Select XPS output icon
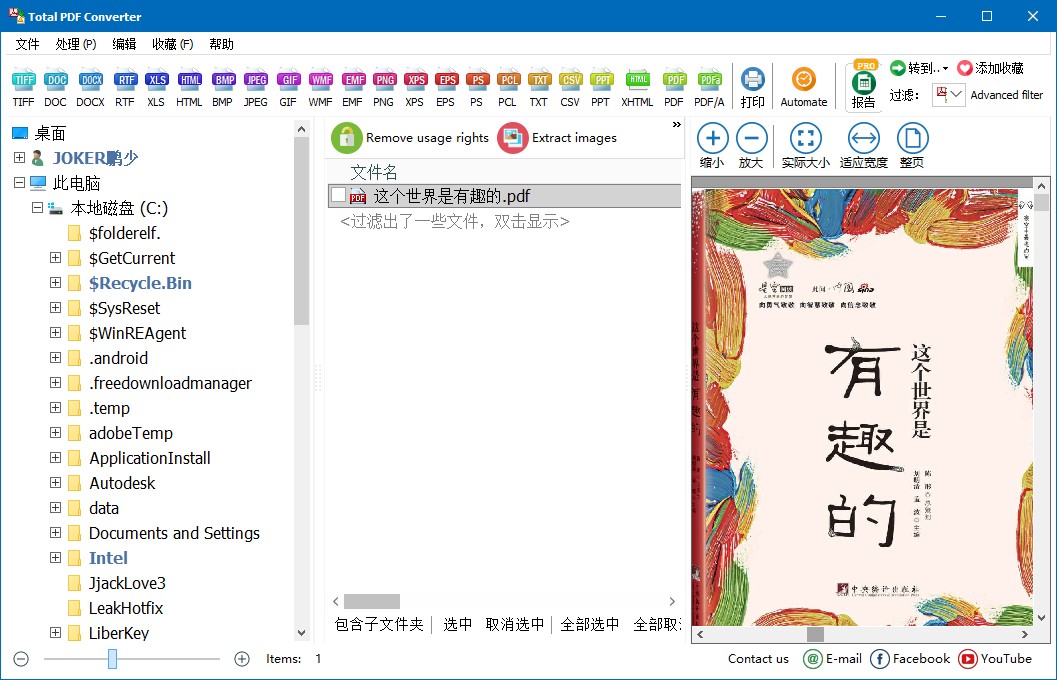 (x=415, y=88)
